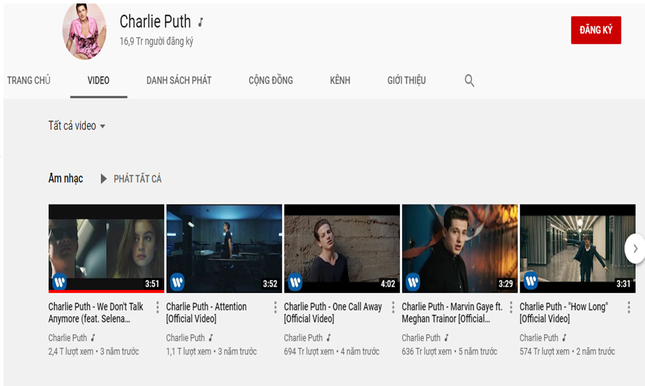
Task: Click the Warner logo on the How Long thumbnail
Action: tap(531, 281)
